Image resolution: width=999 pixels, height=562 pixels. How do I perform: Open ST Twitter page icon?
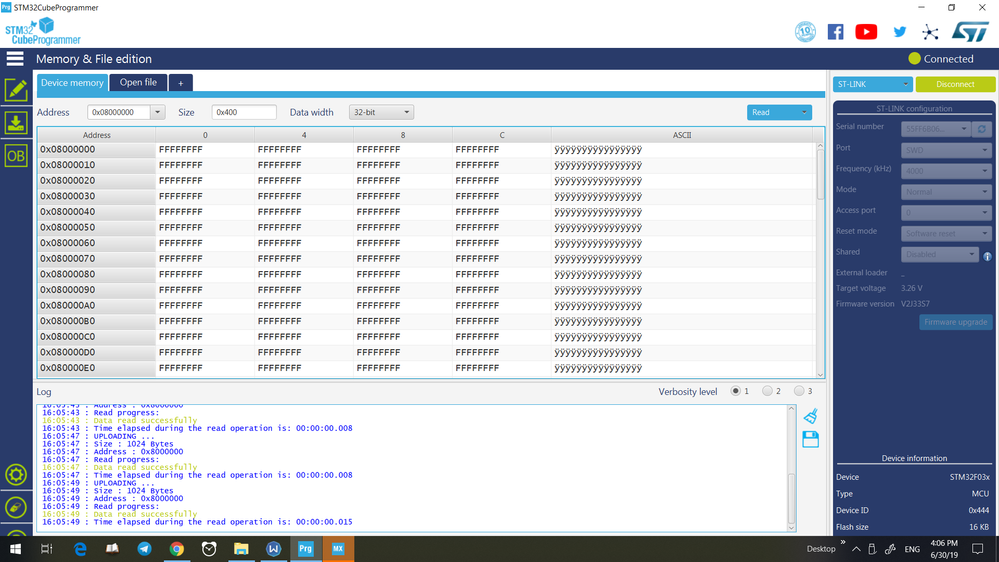click(x=900, y=32)
